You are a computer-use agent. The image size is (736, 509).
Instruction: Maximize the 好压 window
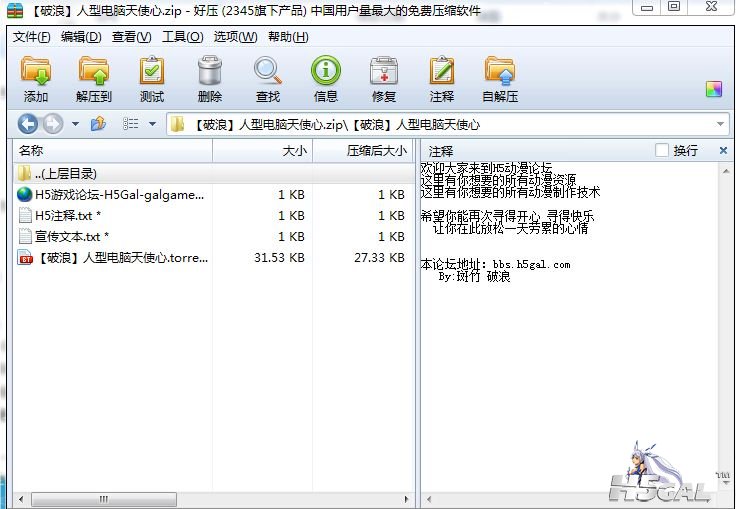(x=674, y=7)
